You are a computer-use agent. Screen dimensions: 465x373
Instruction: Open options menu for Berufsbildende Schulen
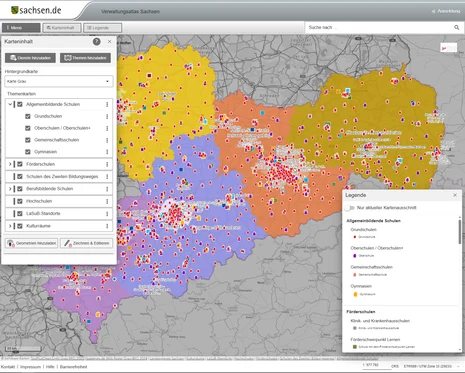107,189
